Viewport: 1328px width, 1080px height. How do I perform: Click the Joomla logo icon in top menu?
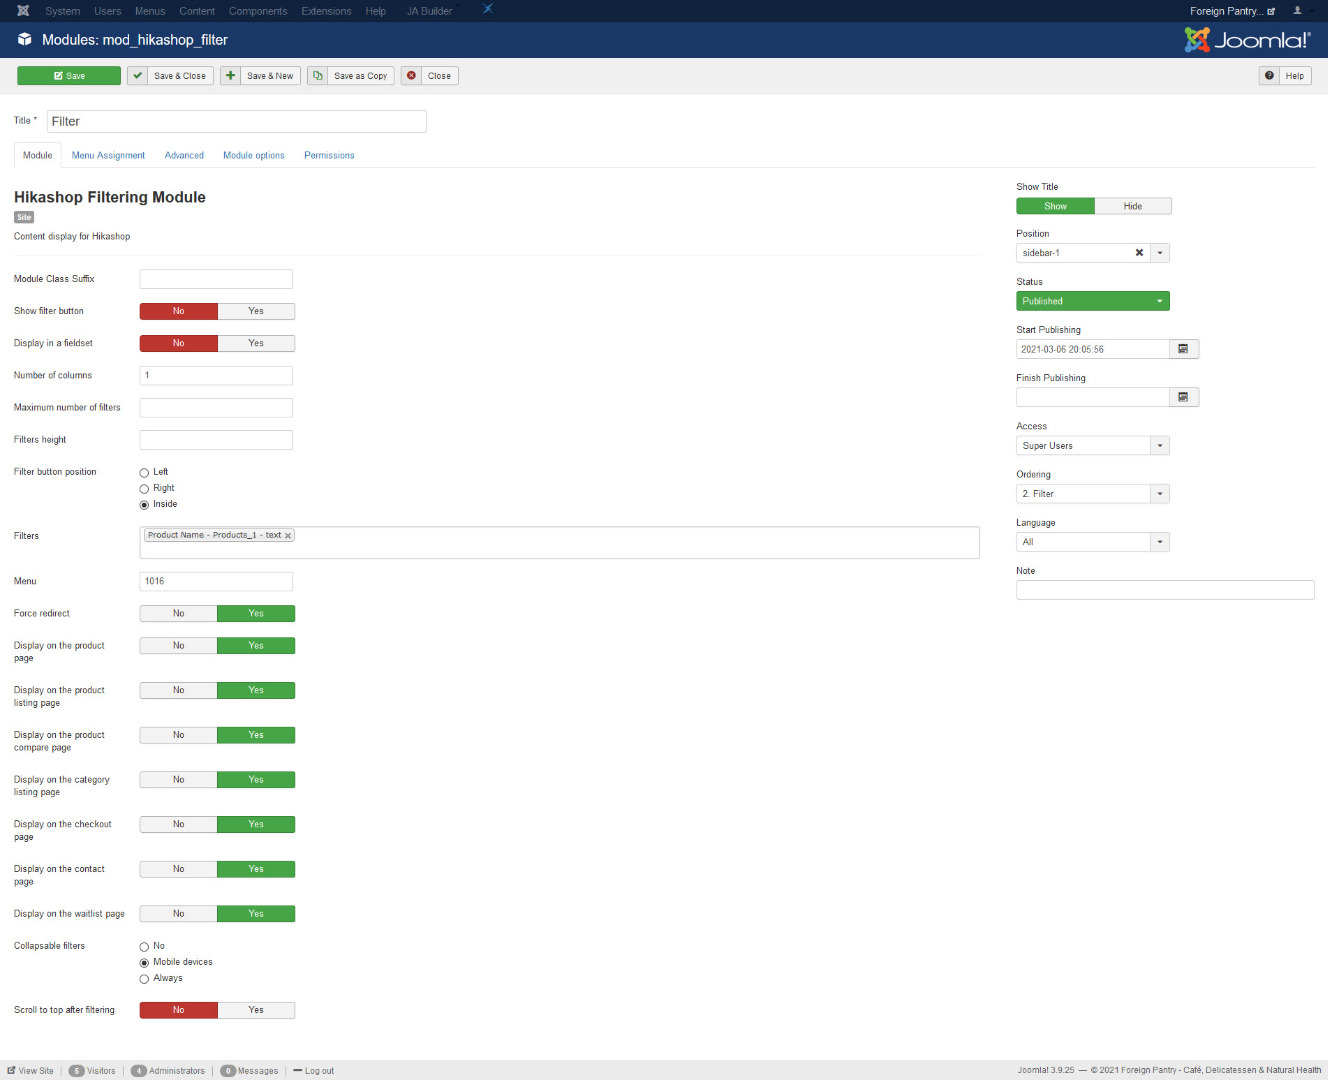tap(23, 11)
